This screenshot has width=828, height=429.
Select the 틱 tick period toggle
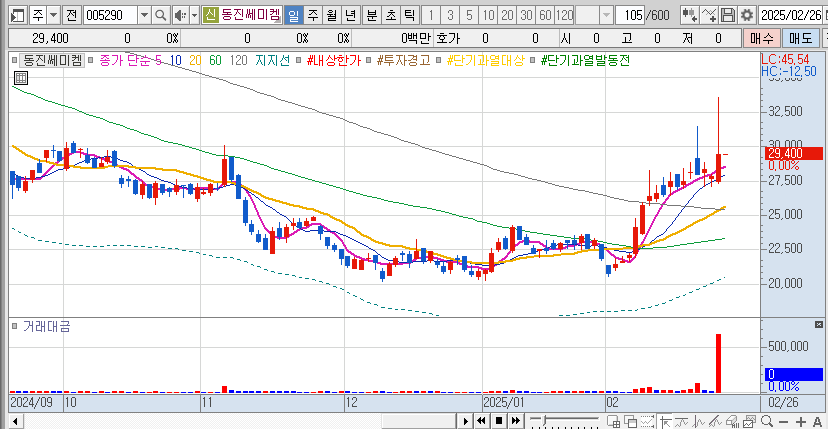point(408,15)
